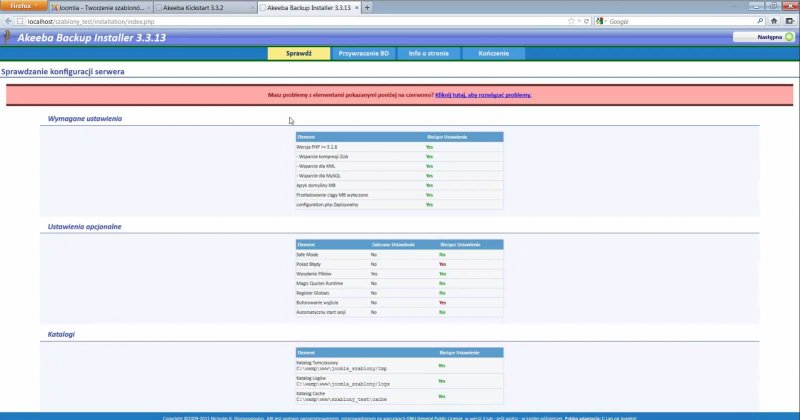Click the Akeeba logo icon in header
This screenshot has height=420, width=800.
7,37
